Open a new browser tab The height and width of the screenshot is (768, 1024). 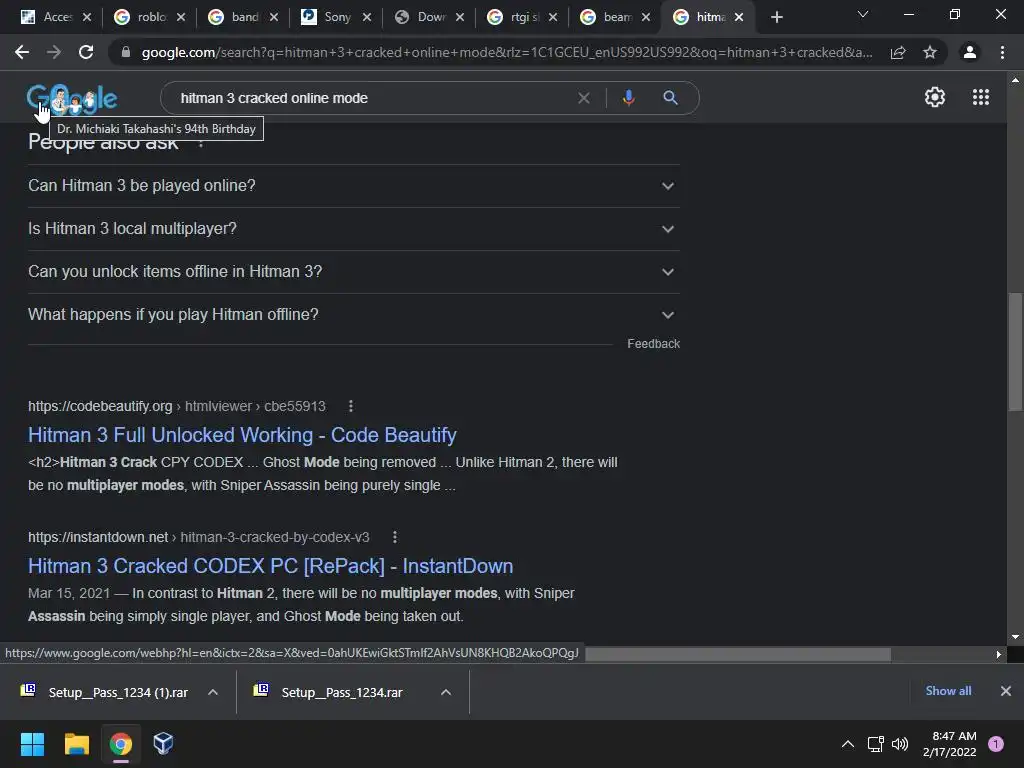(776, 17)
